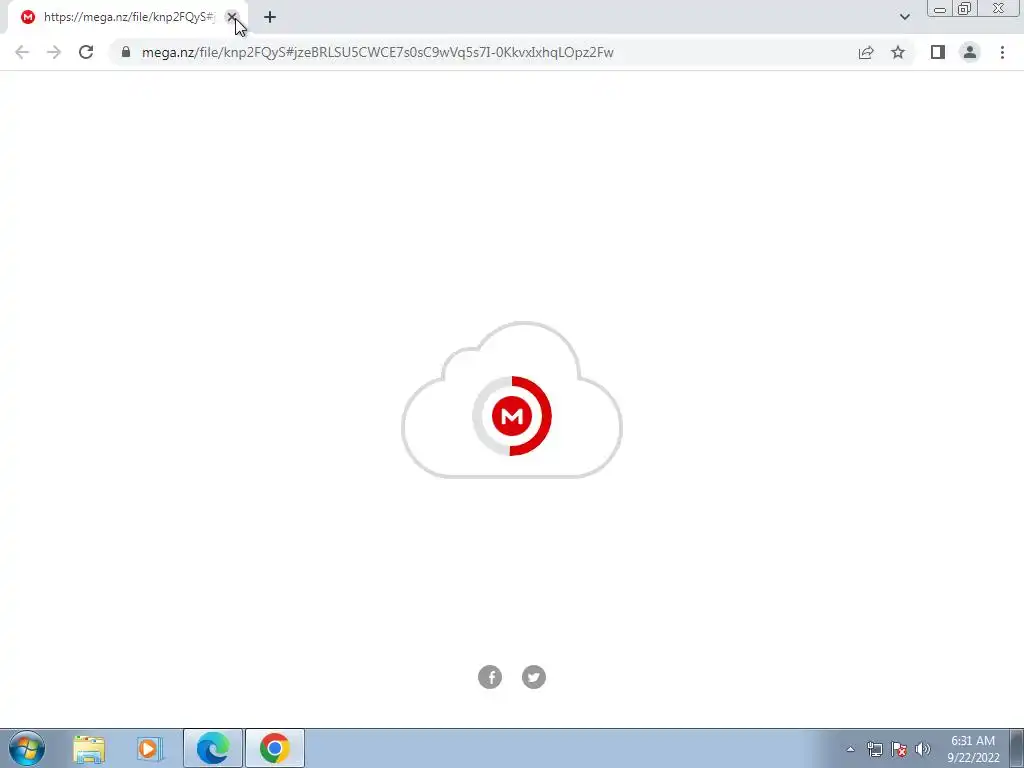Share this page icon in the address bar
This screenshot has height=768, width=1024.
(x=866, y=52)
